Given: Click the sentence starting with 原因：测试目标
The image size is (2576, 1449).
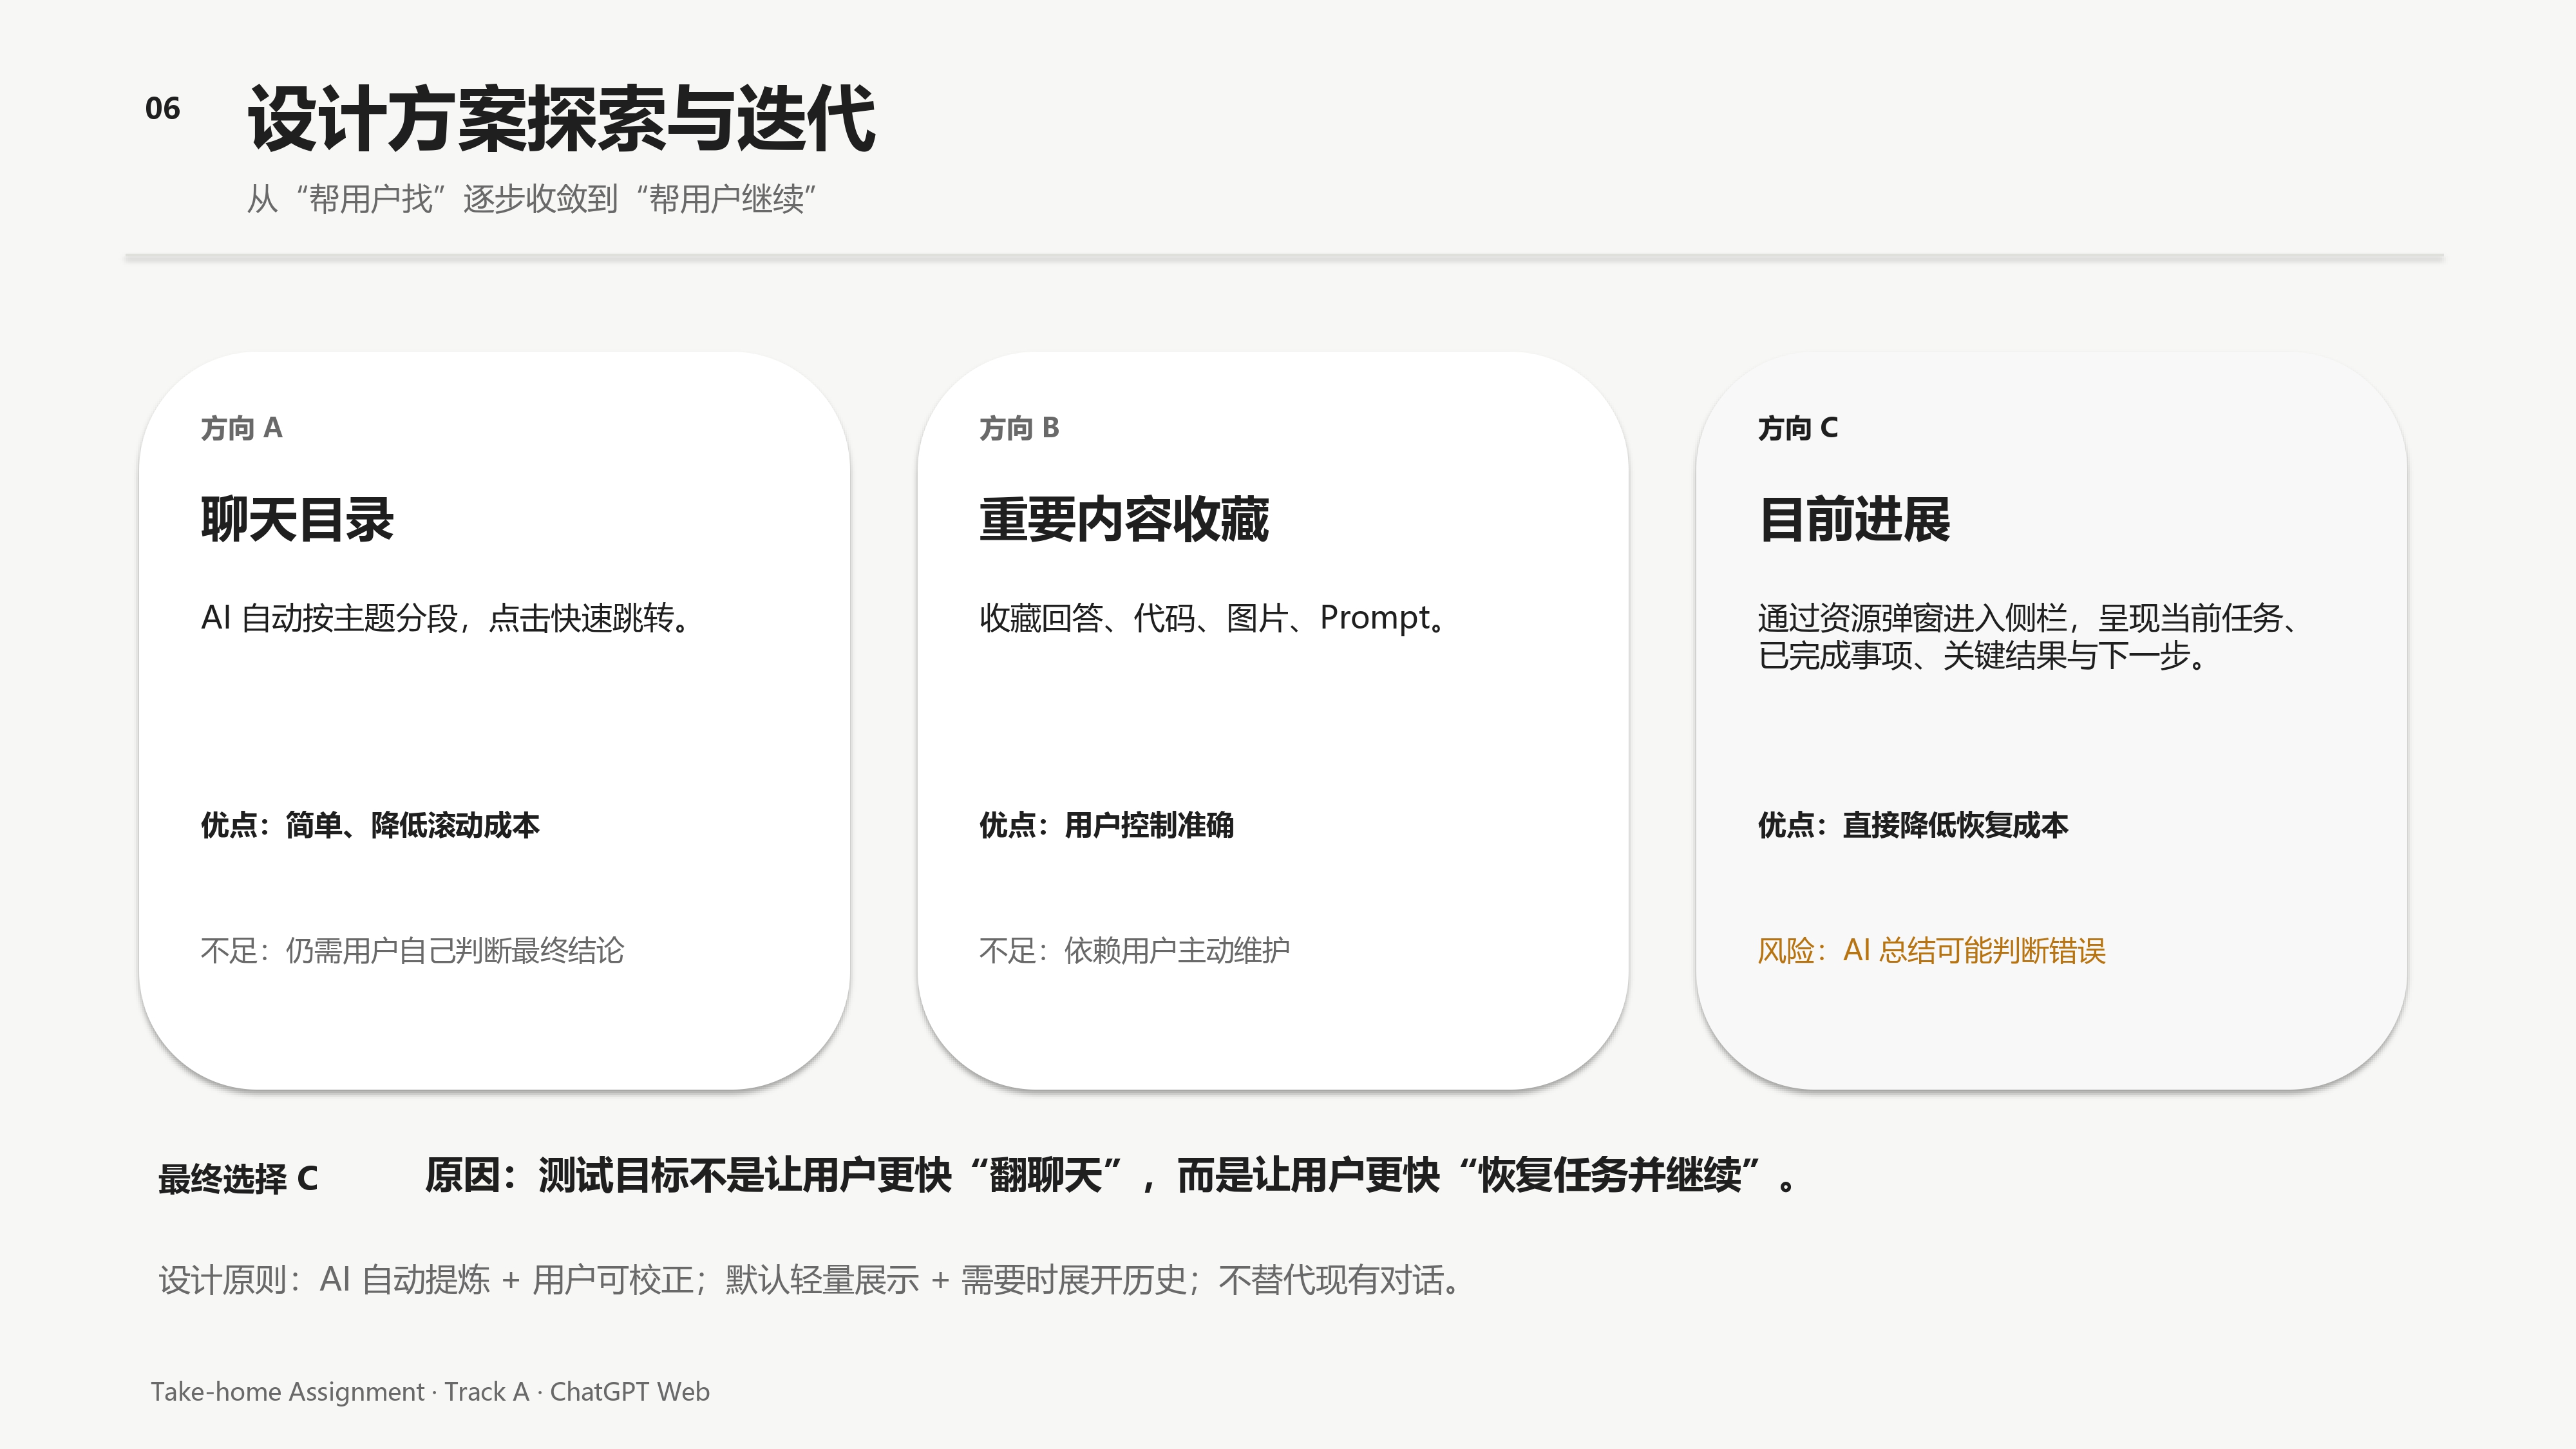Looking at the screenshot, I should click(x=1111, y=1175).
